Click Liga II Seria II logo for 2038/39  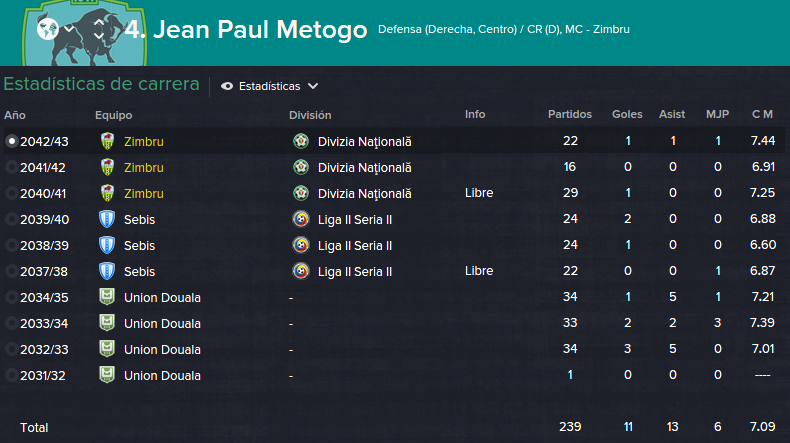click(x=301, y=245)
